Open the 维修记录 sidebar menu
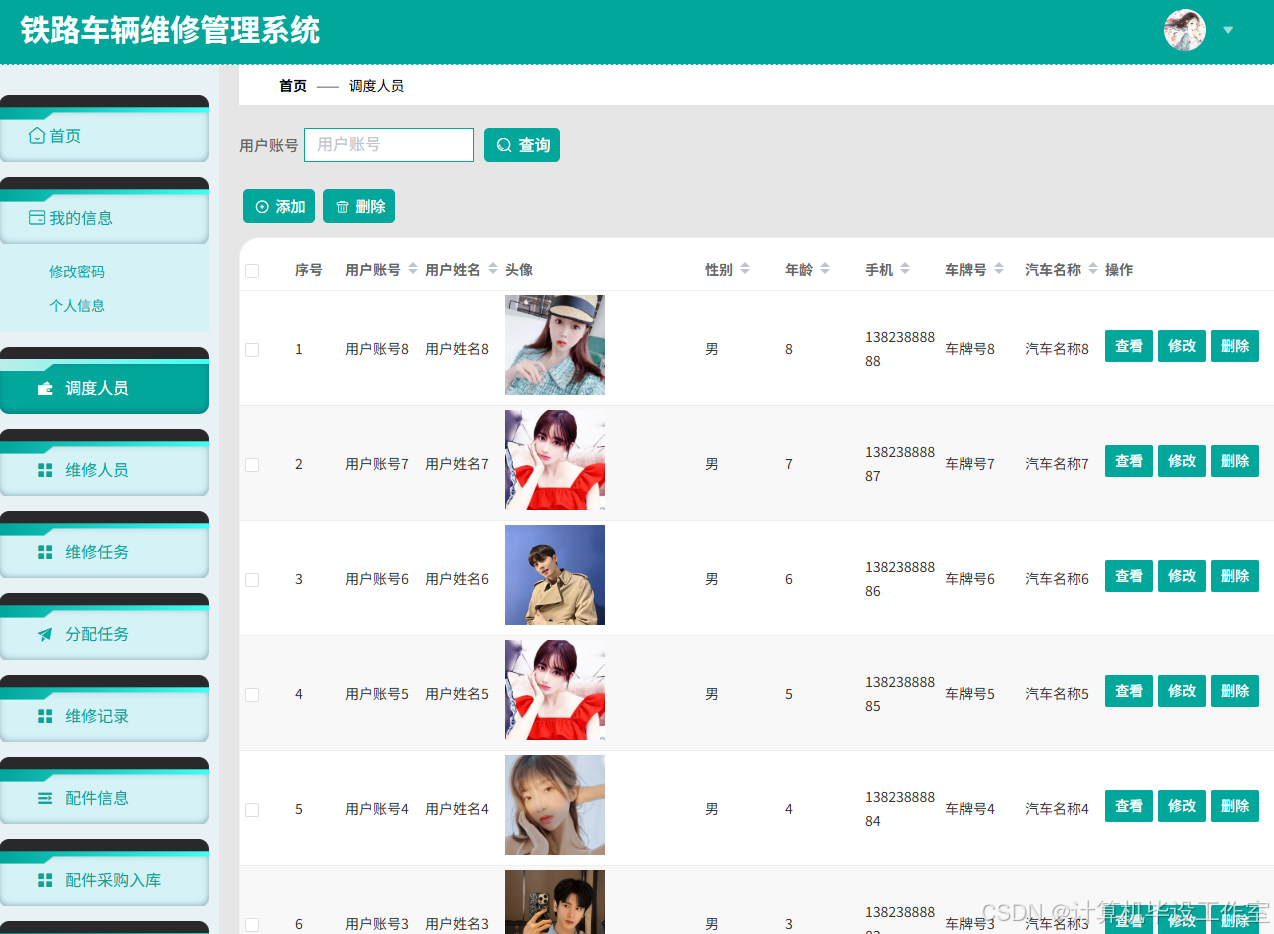This screenshot has width=1274, height=934. coord(104,715)
